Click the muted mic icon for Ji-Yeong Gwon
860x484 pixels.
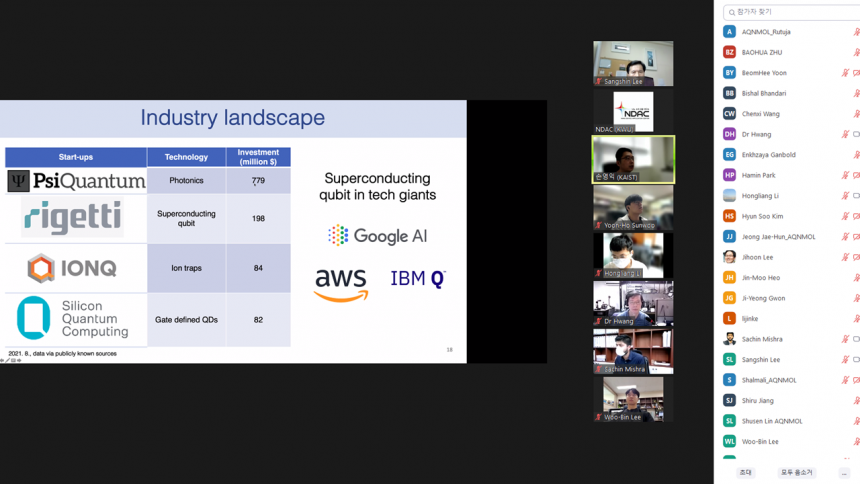[856, 298]
